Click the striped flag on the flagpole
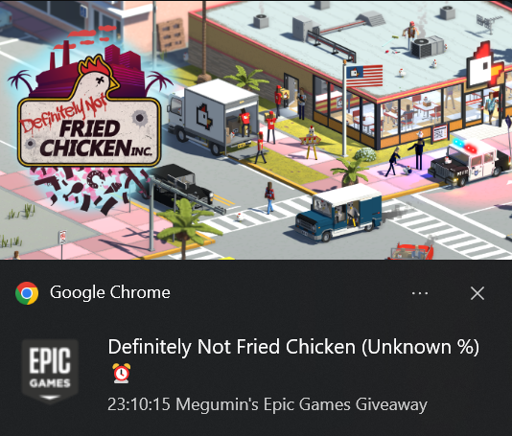 click(x=364, y=76)
